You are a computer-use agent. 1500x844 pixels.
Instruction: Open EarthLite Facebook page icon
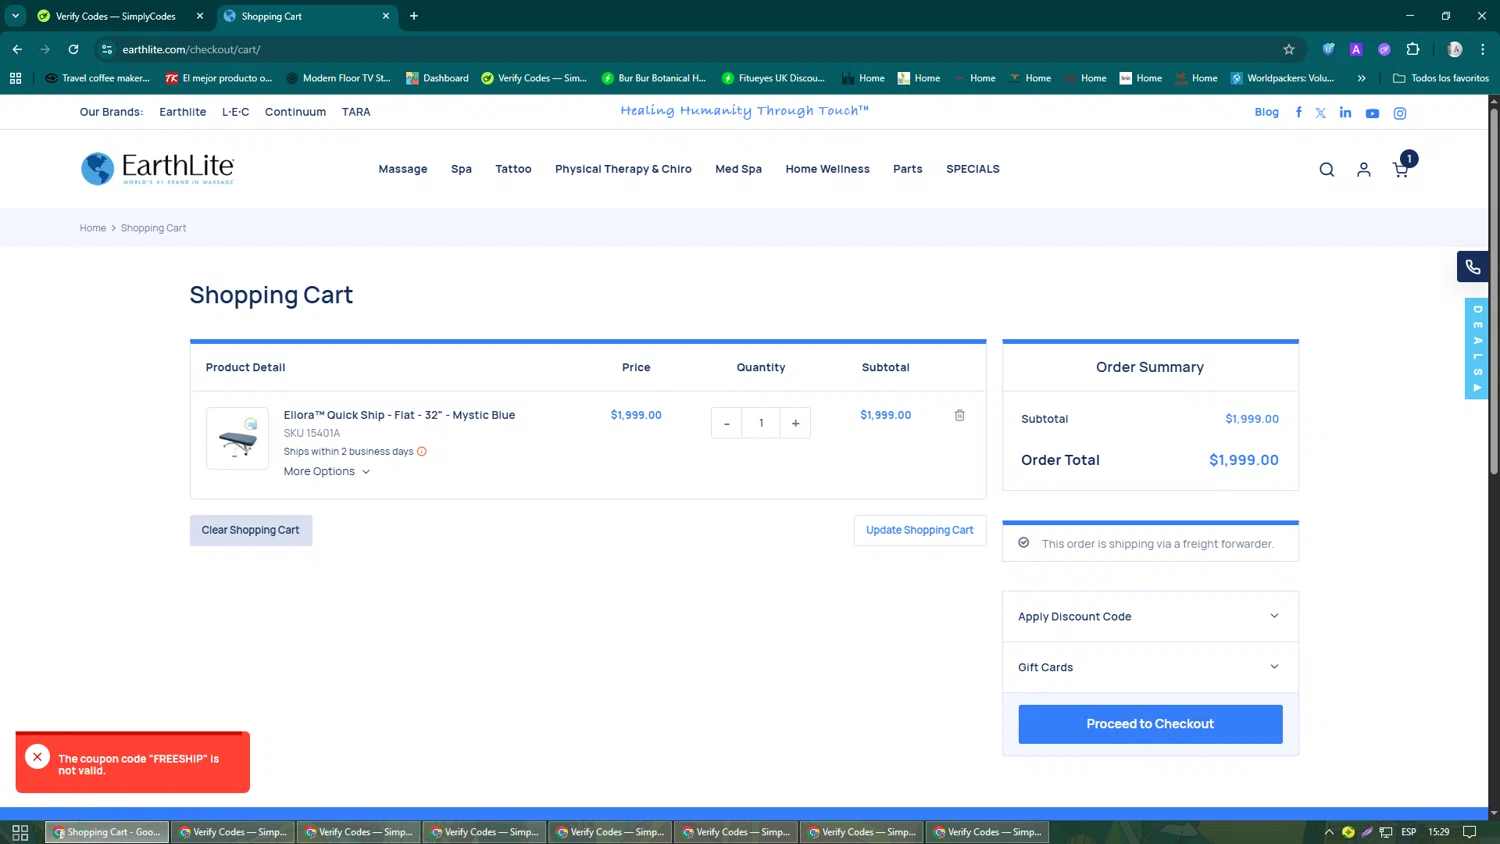1298,113
